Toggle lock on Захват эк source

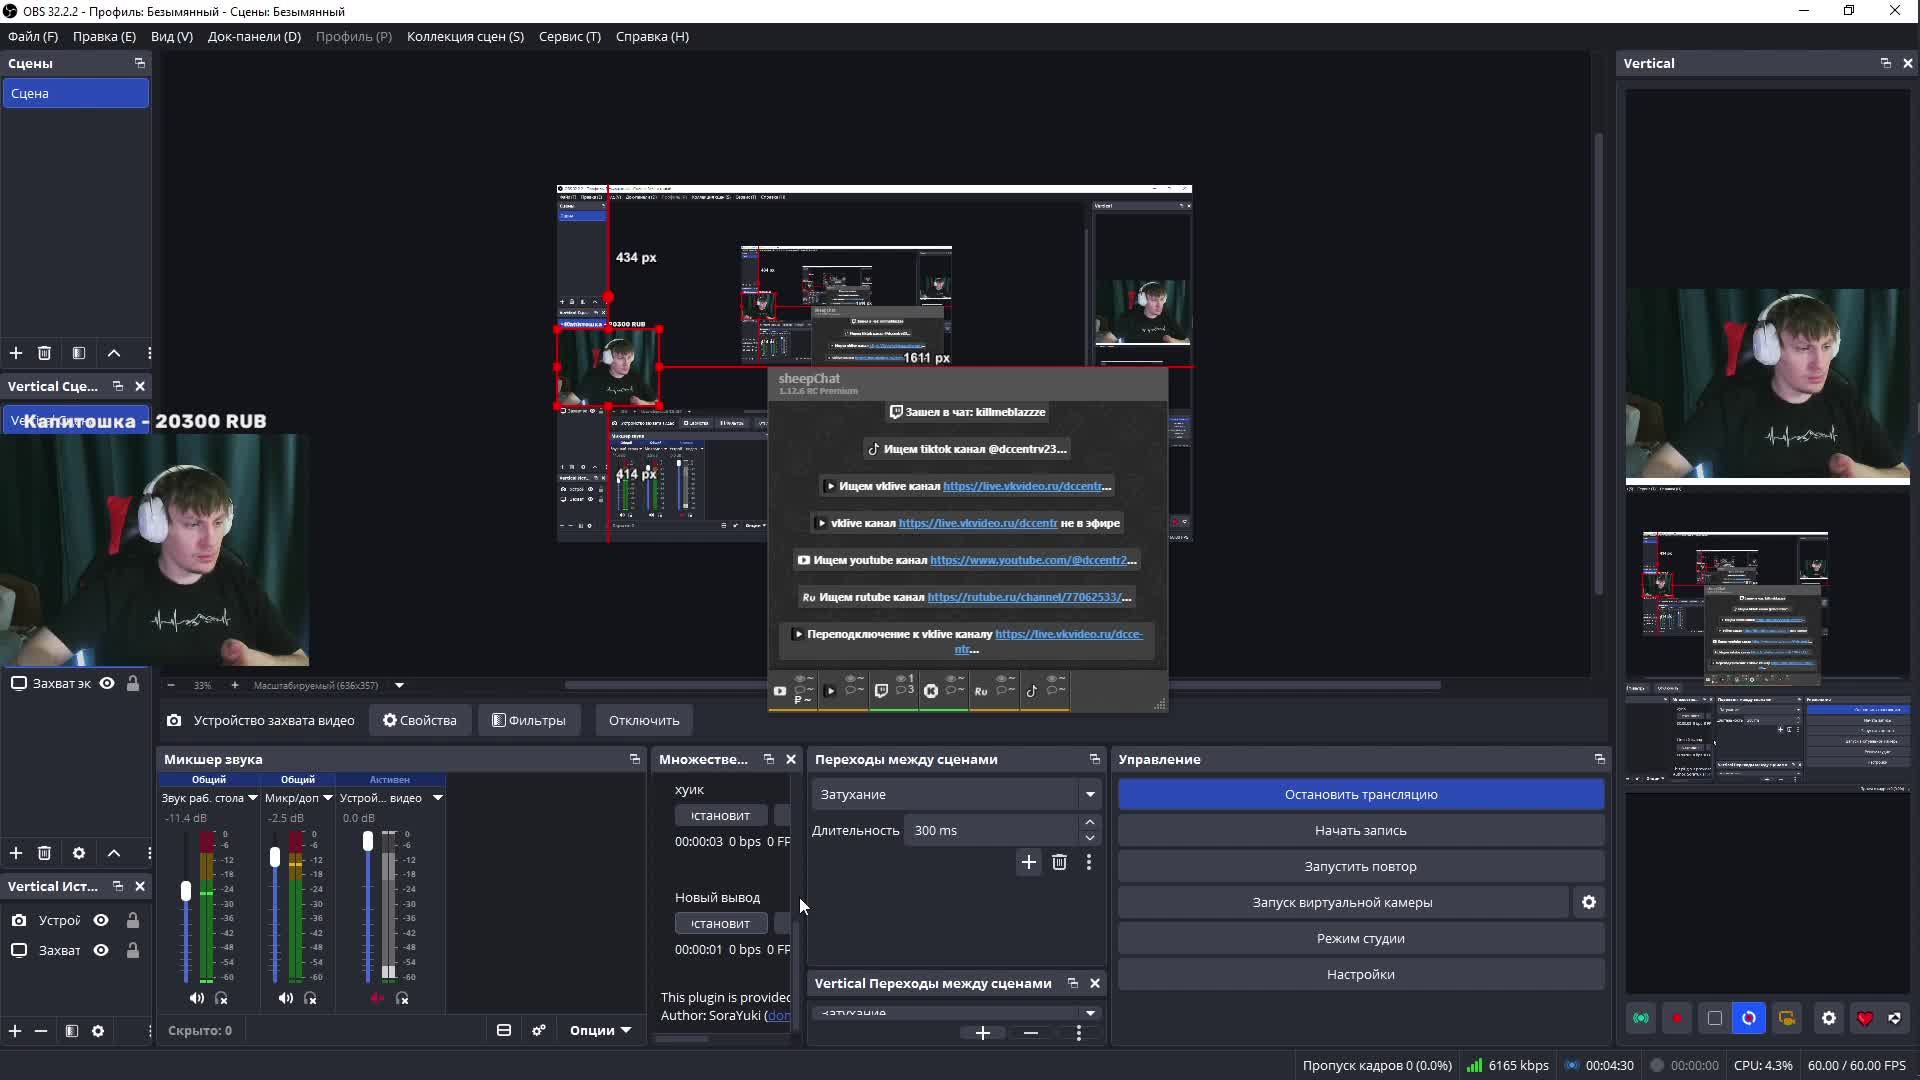(132, 683)
